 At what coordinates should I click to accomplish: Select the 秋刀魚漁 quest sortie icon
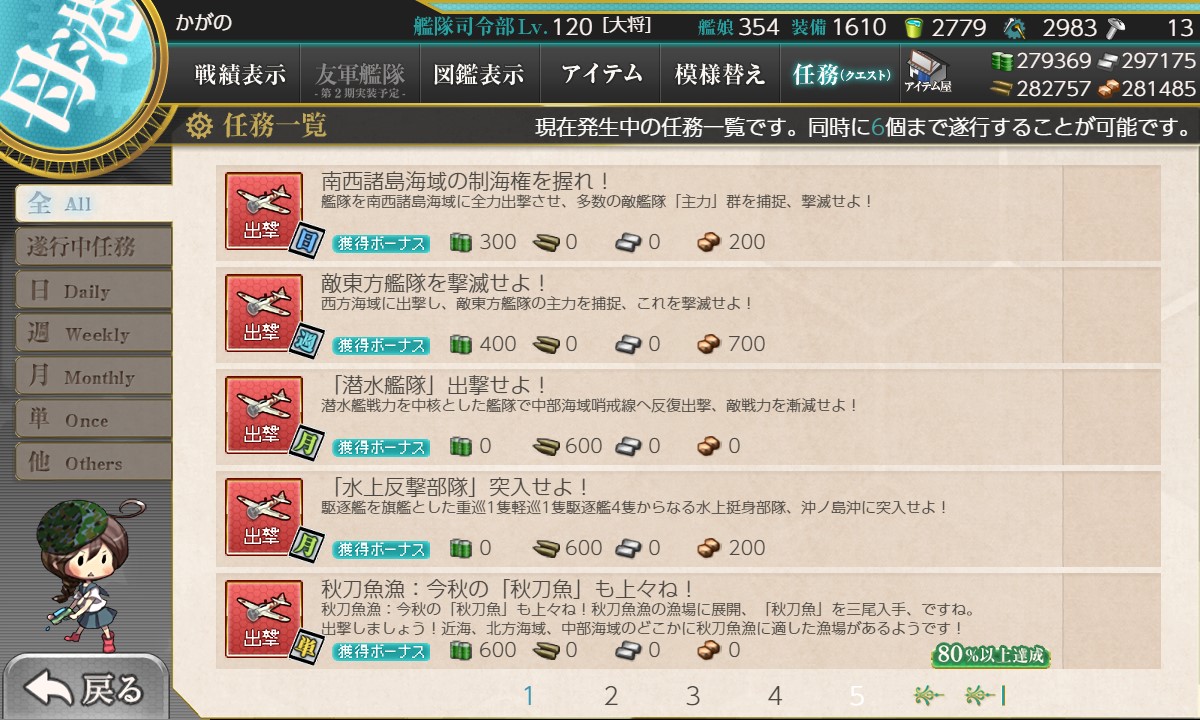[x=264, y=619]
